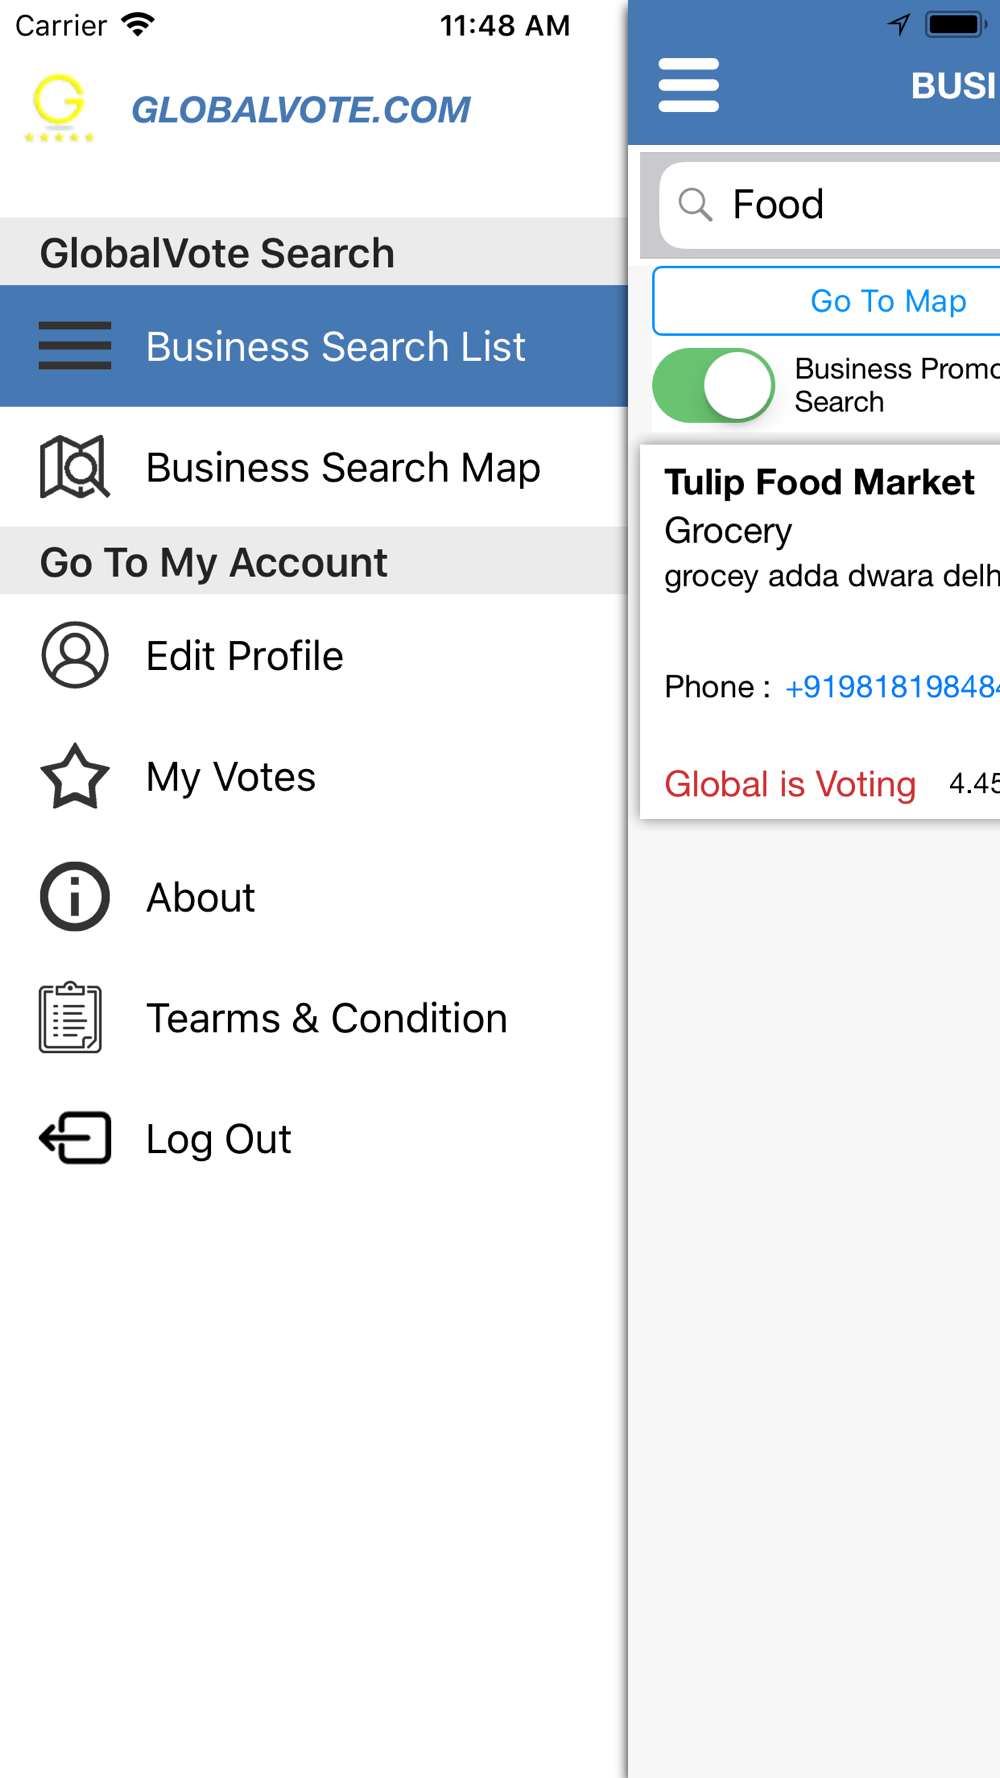
Task: Click the GLOBALVOTE.COM title link
Action: pos(301,110)
